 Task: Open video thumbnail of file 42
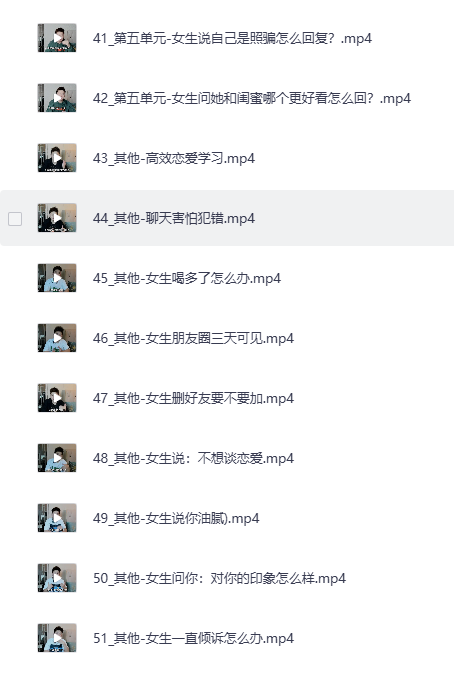tap(57, 98)
